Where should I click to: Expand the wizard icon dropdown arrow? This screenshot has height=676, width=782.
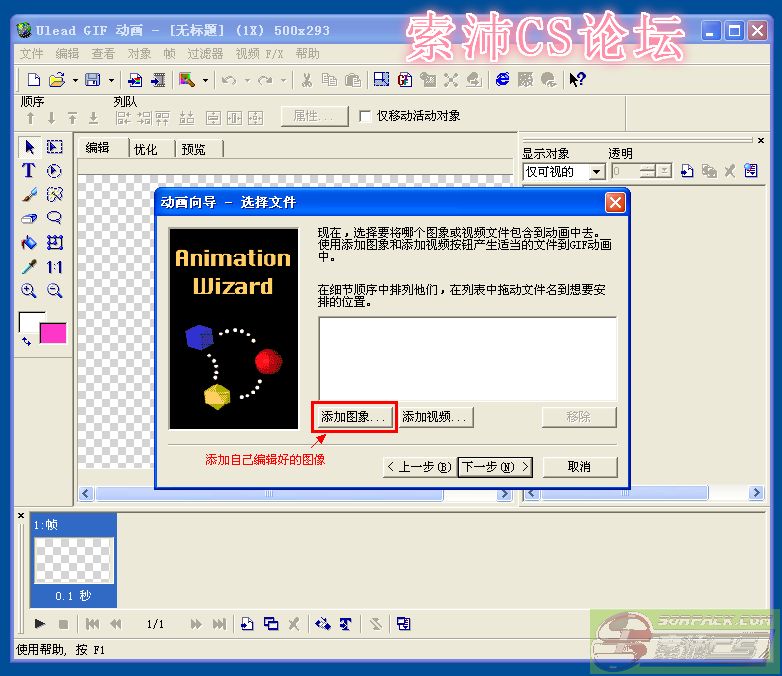pyautogui.click(x=205, y=80)
